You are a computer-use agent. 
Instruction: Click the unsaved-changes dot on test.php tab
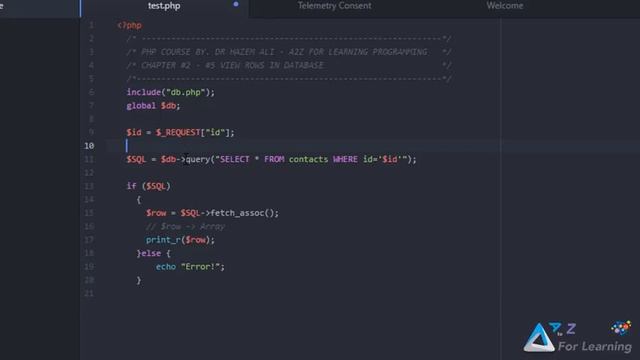[x=236, y=4]
